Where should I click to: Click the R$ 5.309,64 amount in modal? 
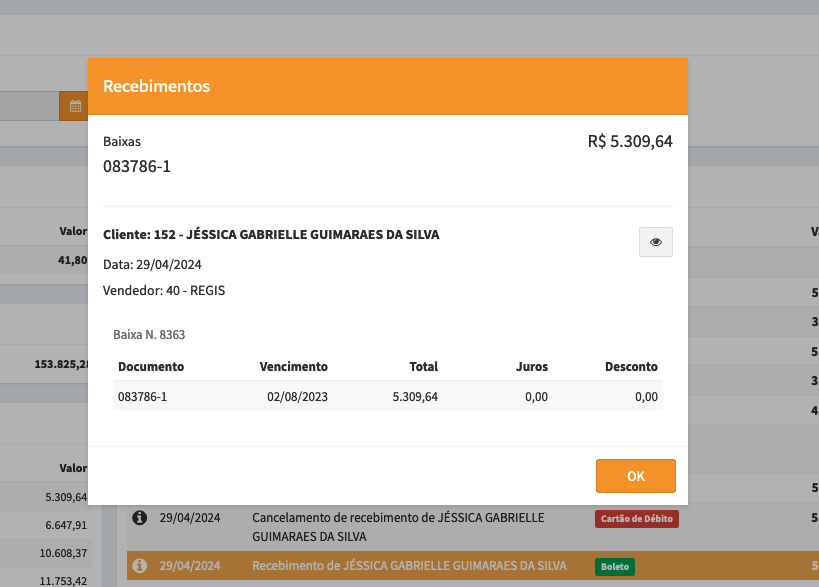(630, 141)
